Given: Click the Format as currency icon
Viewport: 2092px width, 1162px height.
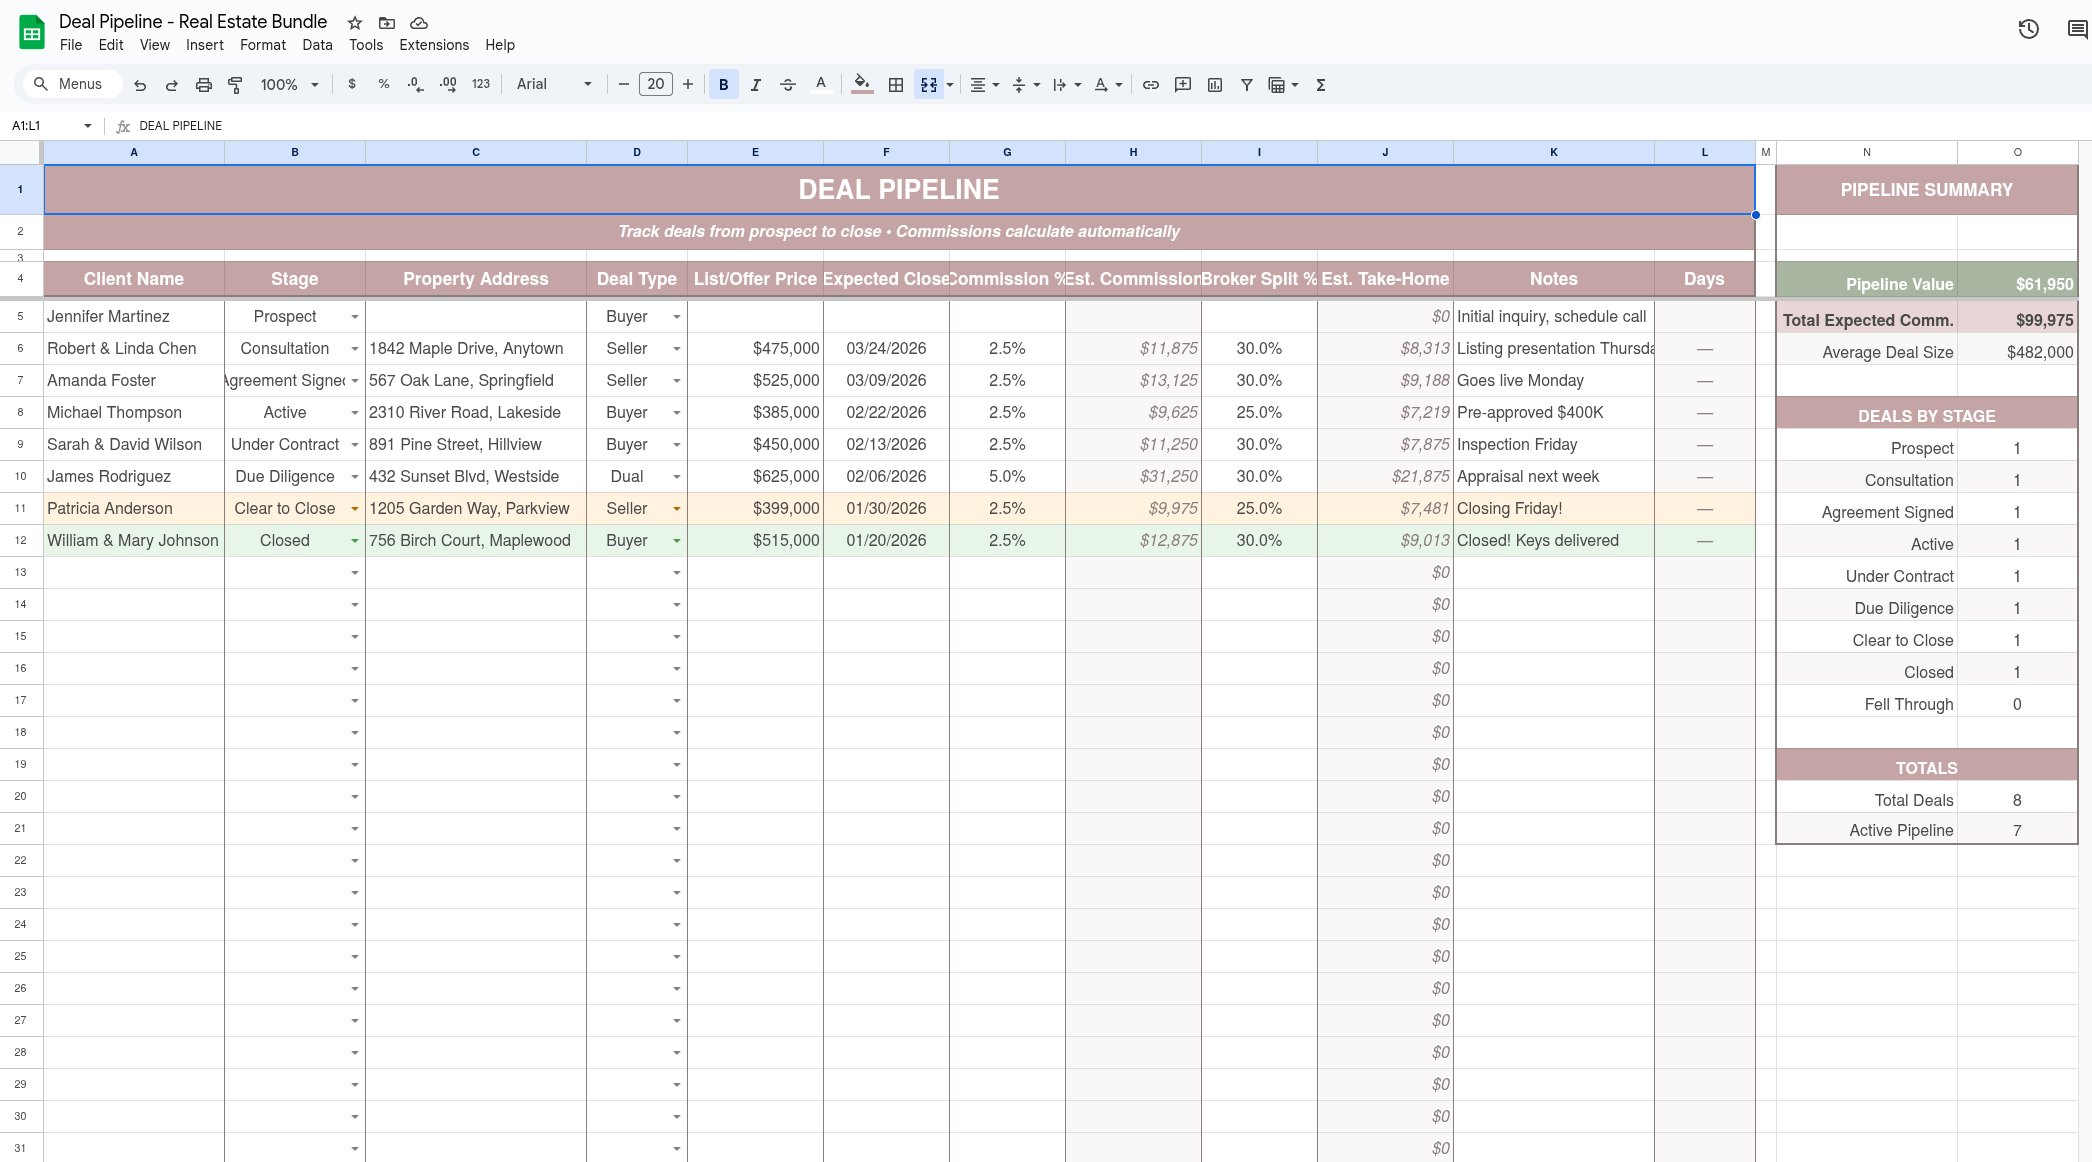Looking at the screenshot, I should click(351, 84).
